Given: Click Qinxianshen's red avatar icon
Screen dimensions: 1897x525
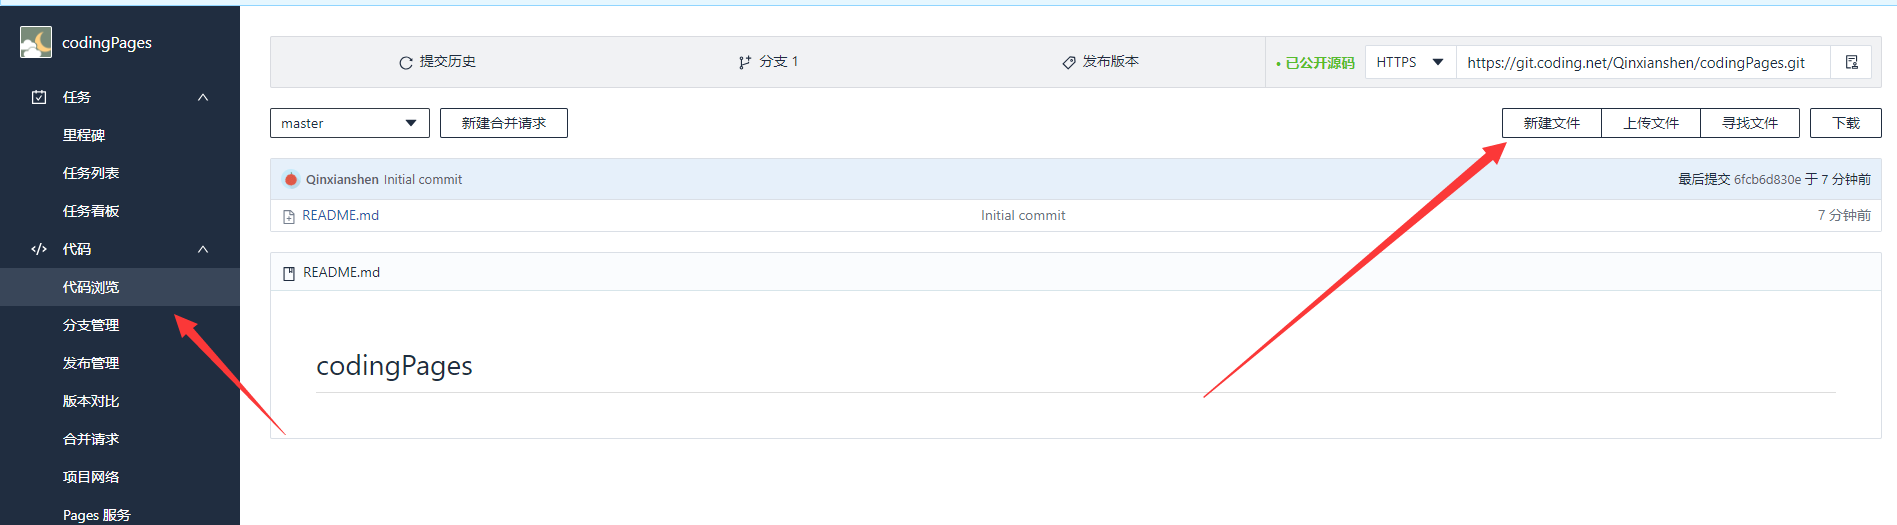Looking at the screenshot, I should click(x=291, y=180).
